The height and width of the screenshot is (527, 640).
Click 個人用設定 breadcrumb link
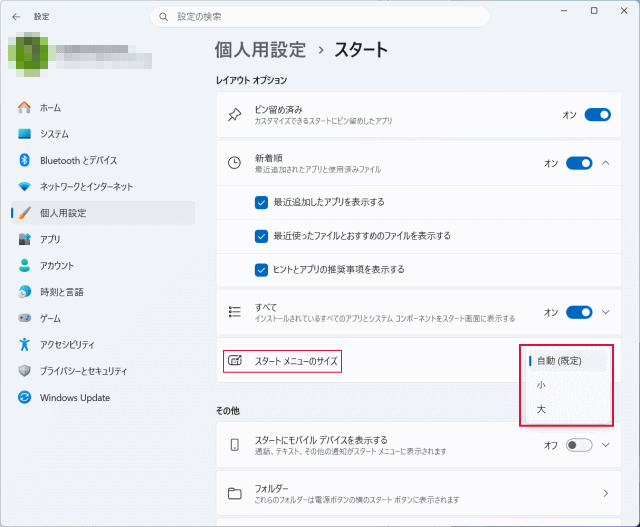260,50
